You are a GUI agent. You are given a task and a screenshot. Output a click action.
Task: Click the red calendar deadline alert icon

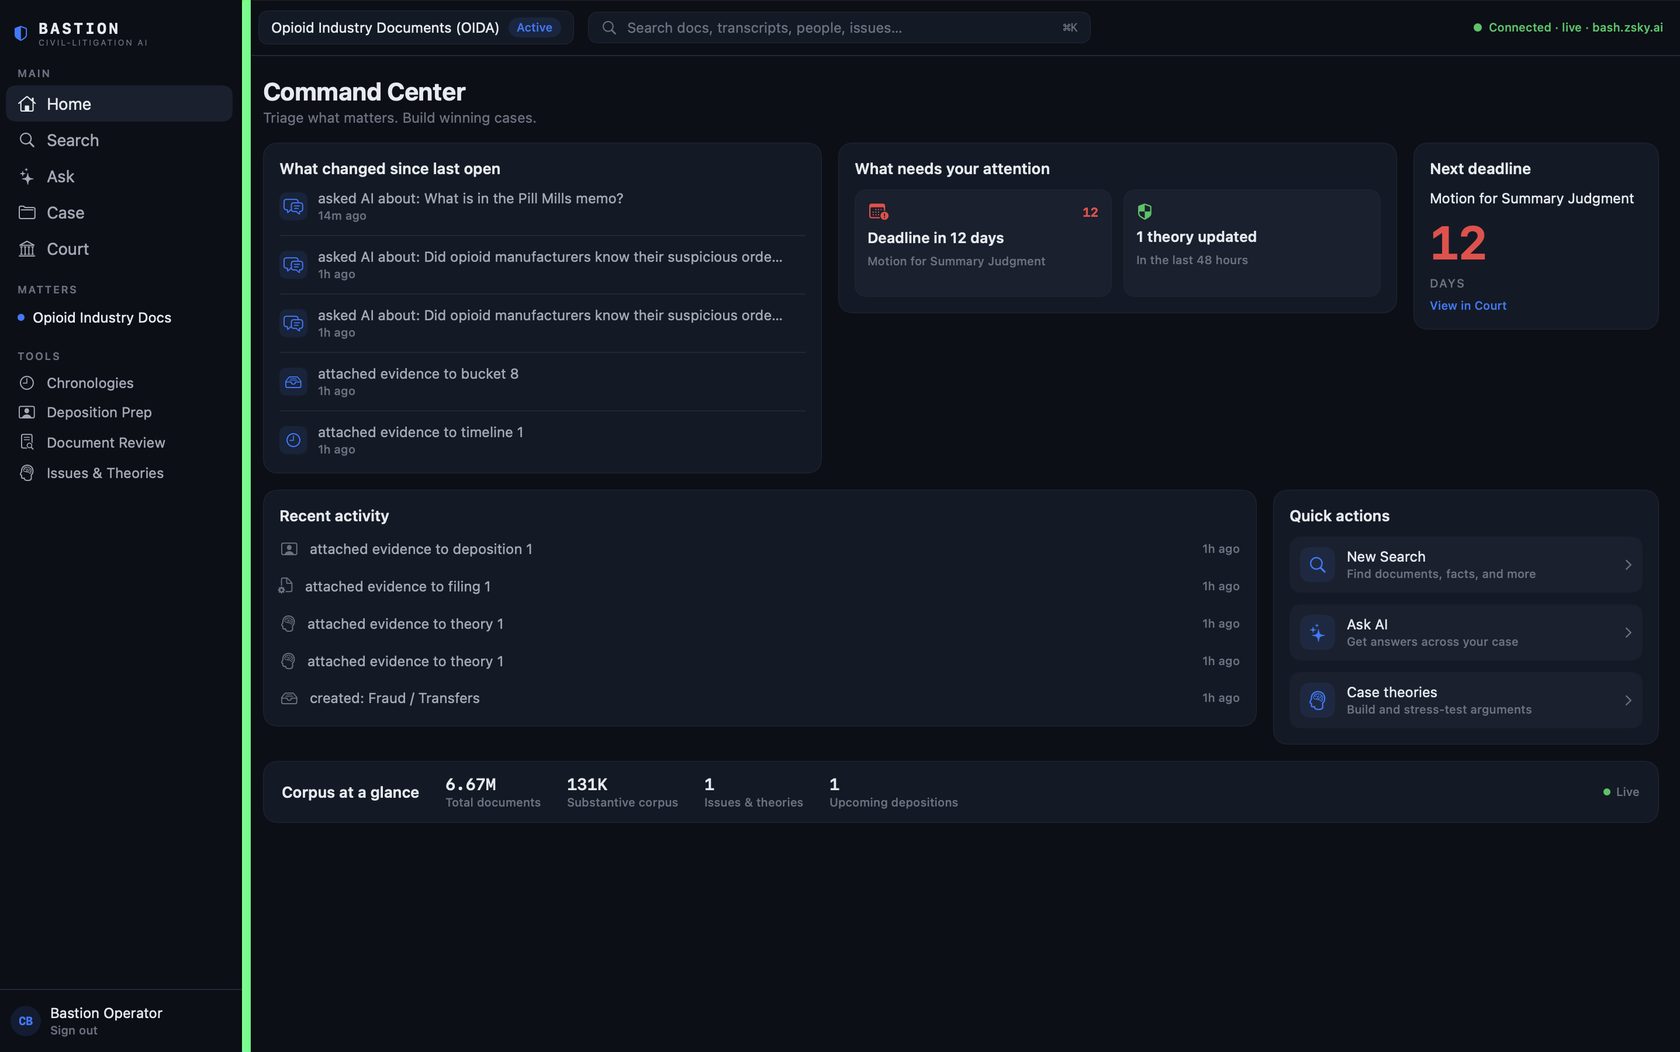pyautogui.click(x=878, y=212)
